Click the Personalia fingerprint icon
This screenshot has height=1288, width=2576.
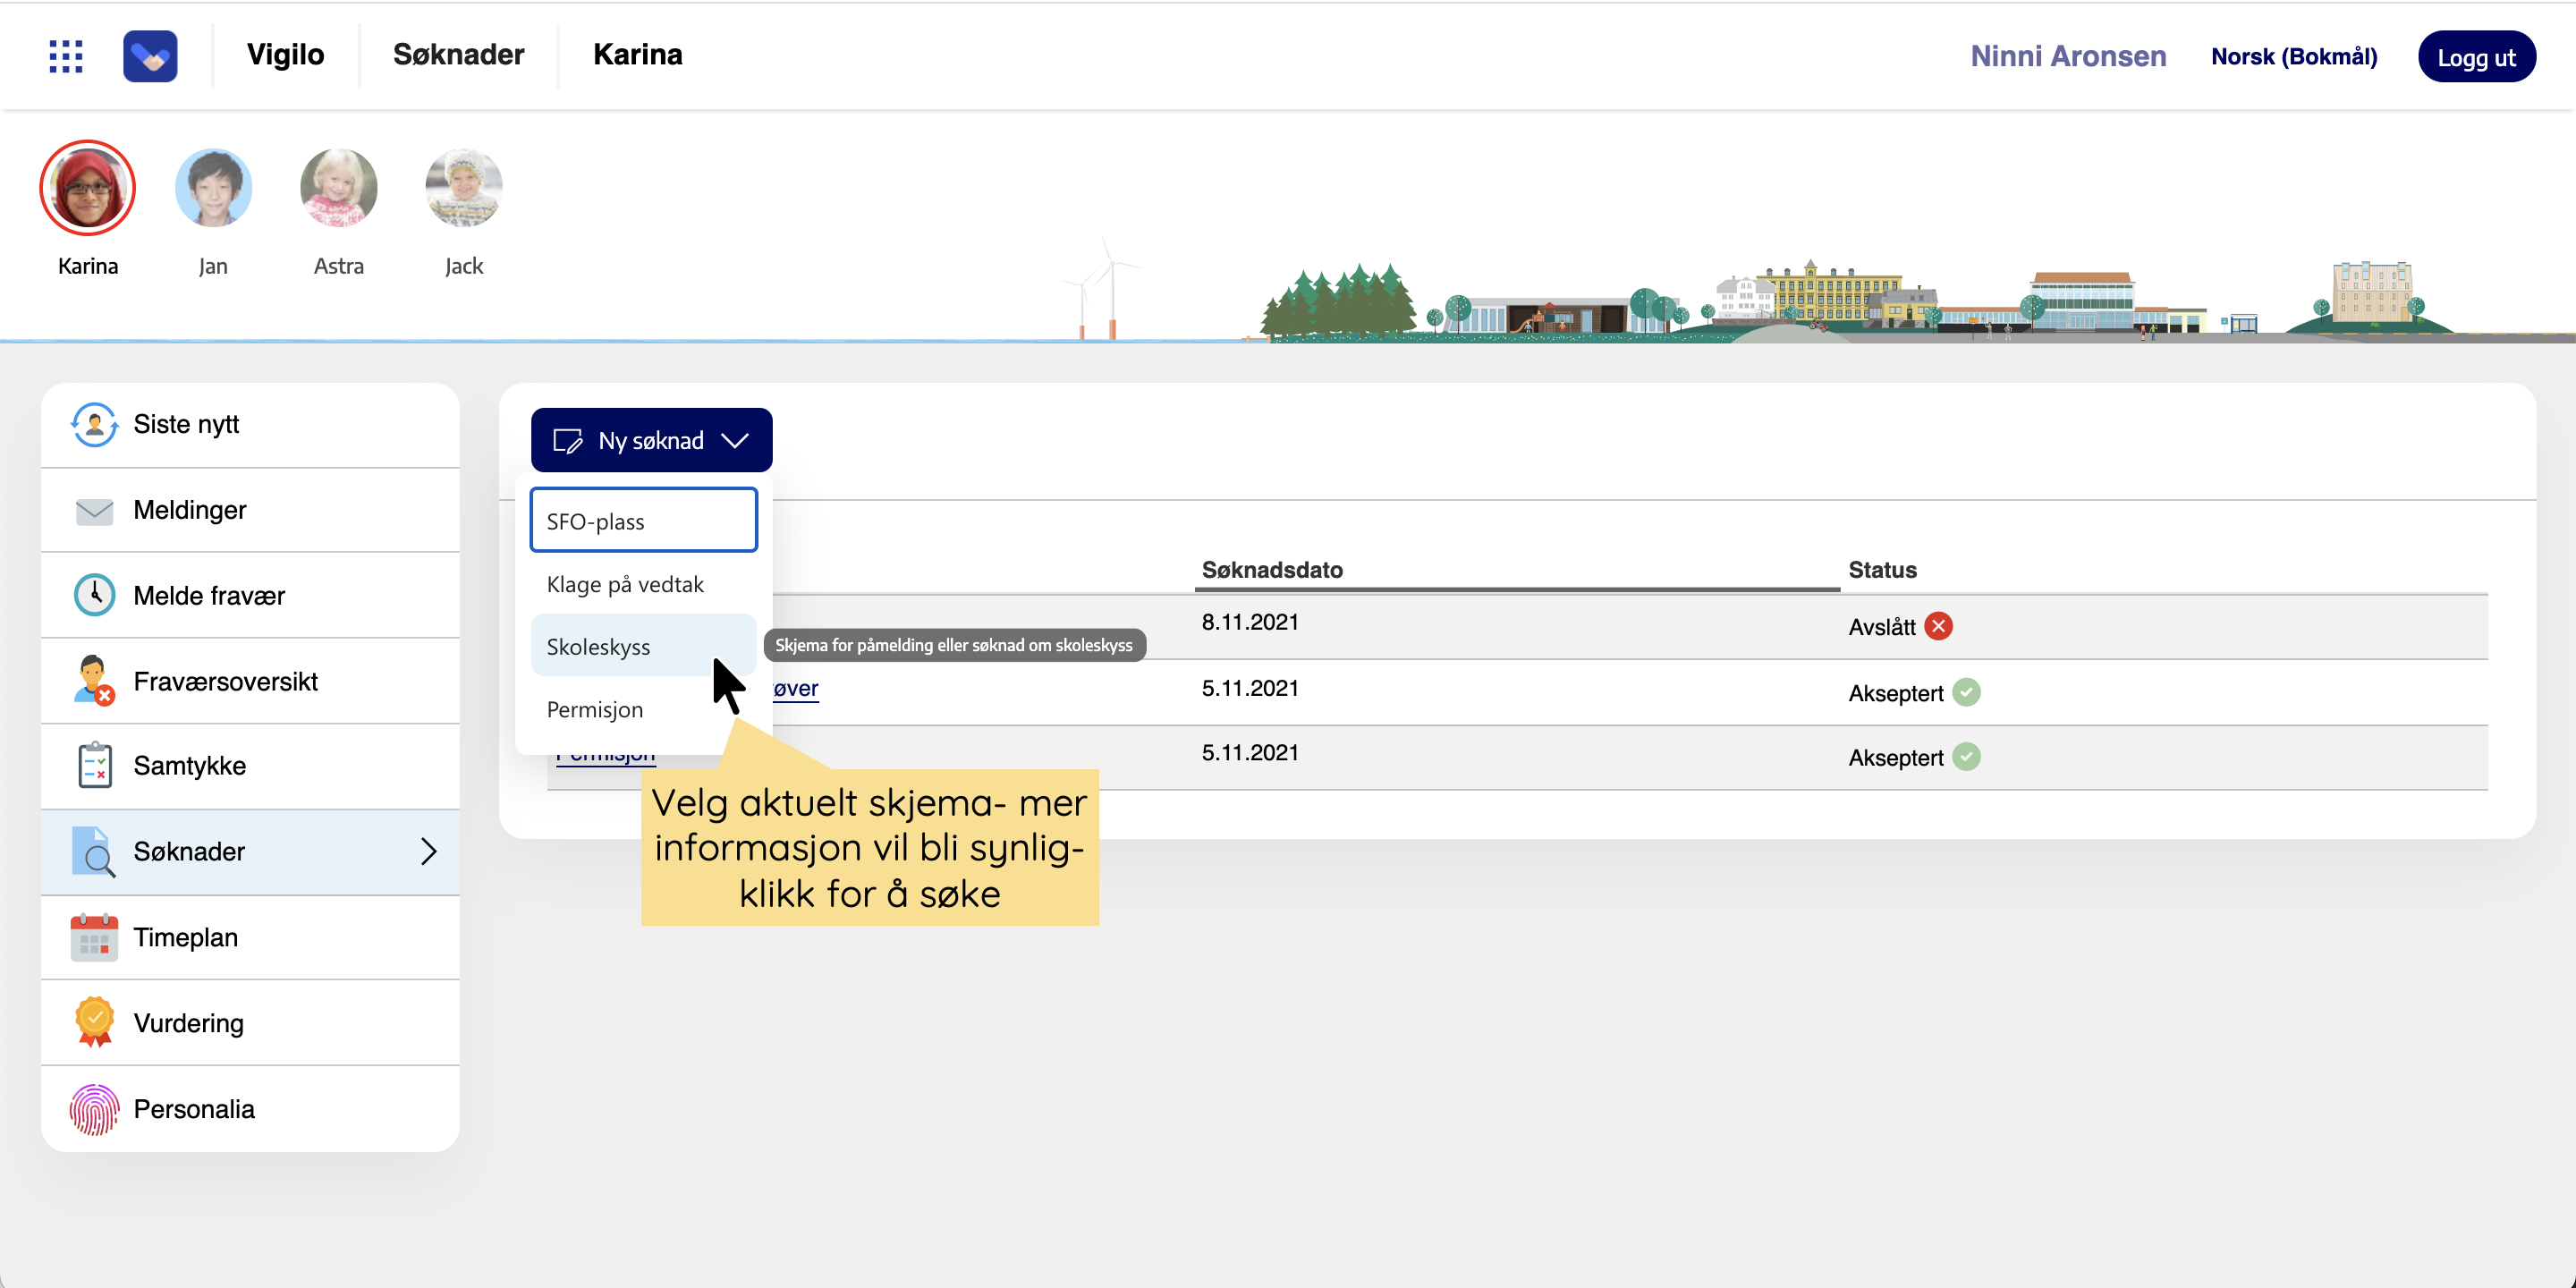tap(94, 1110)
